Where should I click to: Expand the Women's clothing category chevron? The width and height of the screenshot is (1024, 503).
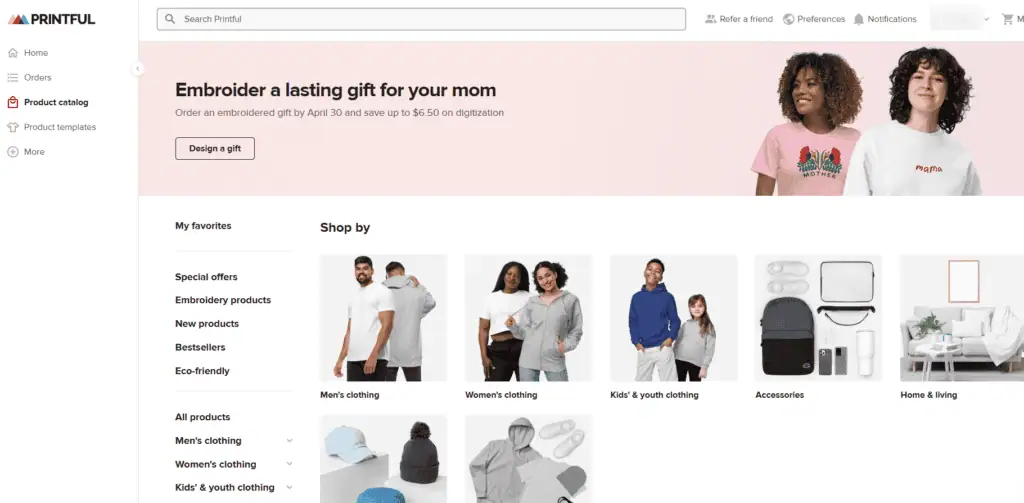289,464
